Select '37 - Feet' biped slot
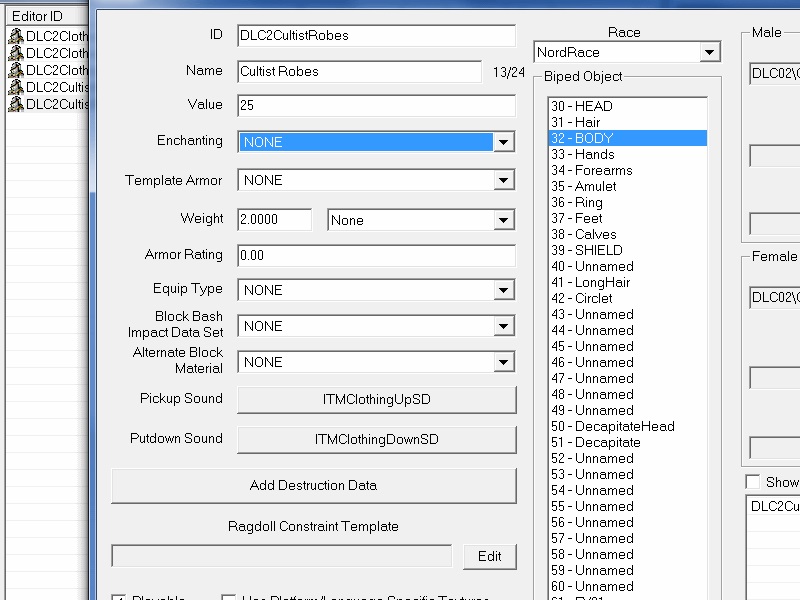The height and width of the screenshot is (600, 800). tap(628, 218)
